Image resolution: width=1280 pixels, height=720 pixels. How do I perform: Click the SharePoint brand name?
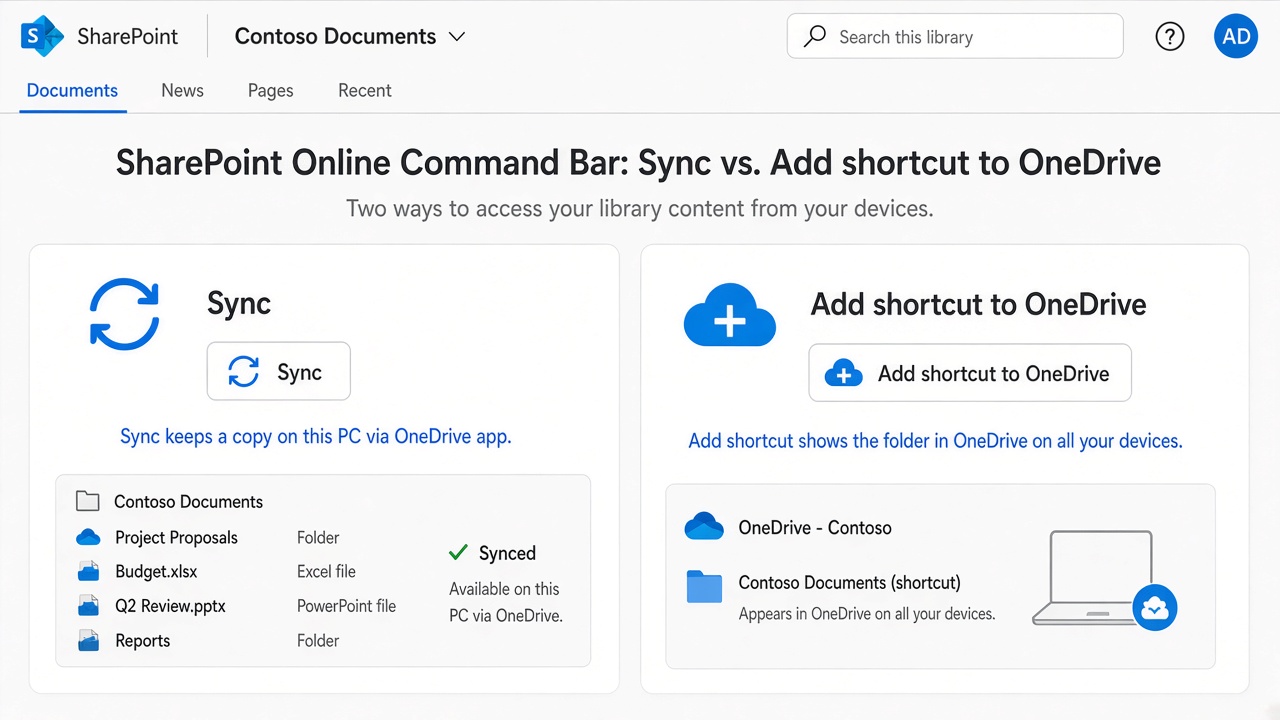click(127, 37)
